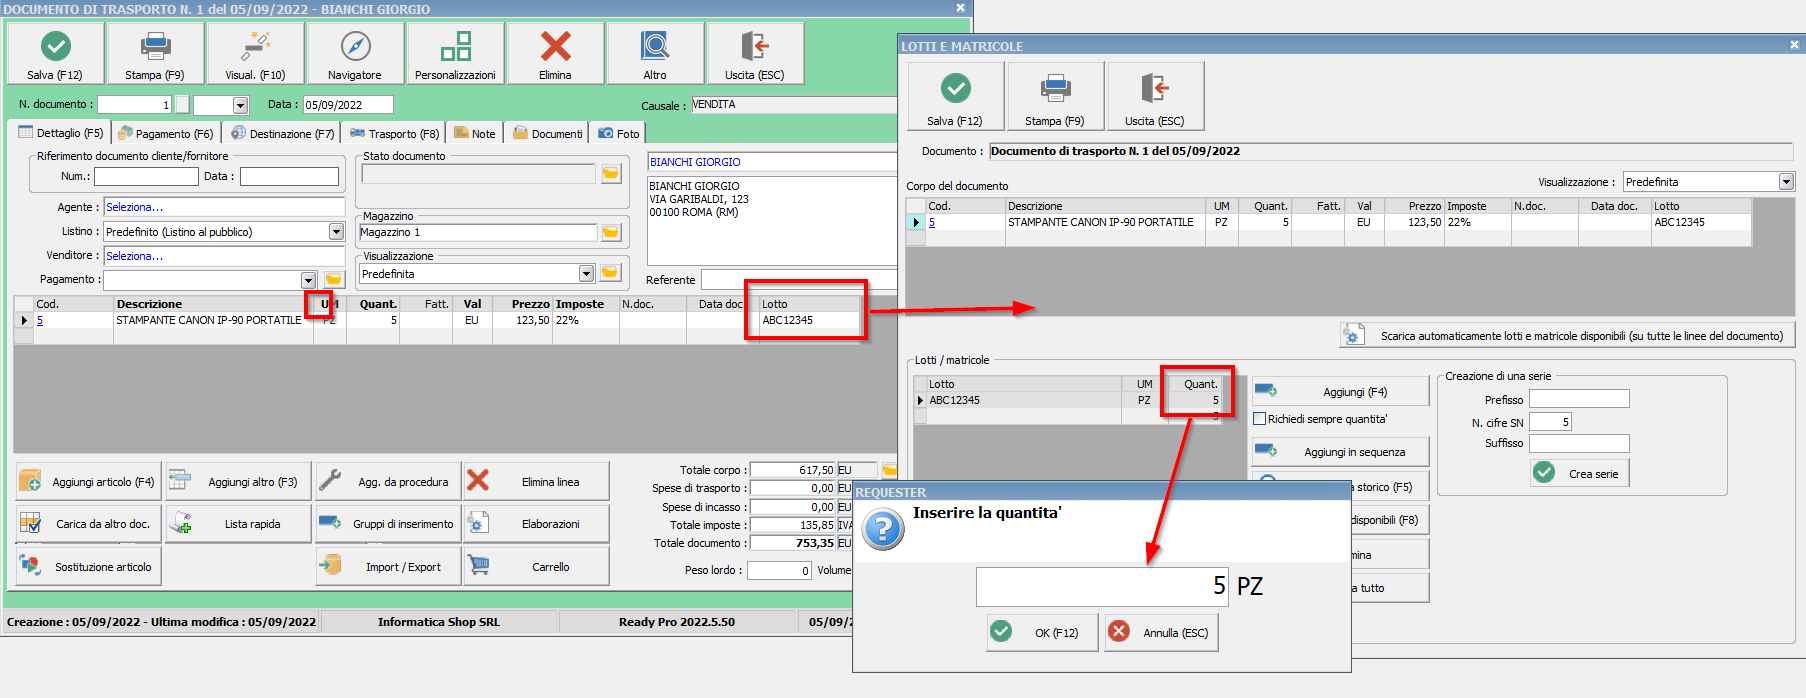This screenshot has width=1806, height=698.
Task: Switch to Foto tab
Action: coord(618,133)
